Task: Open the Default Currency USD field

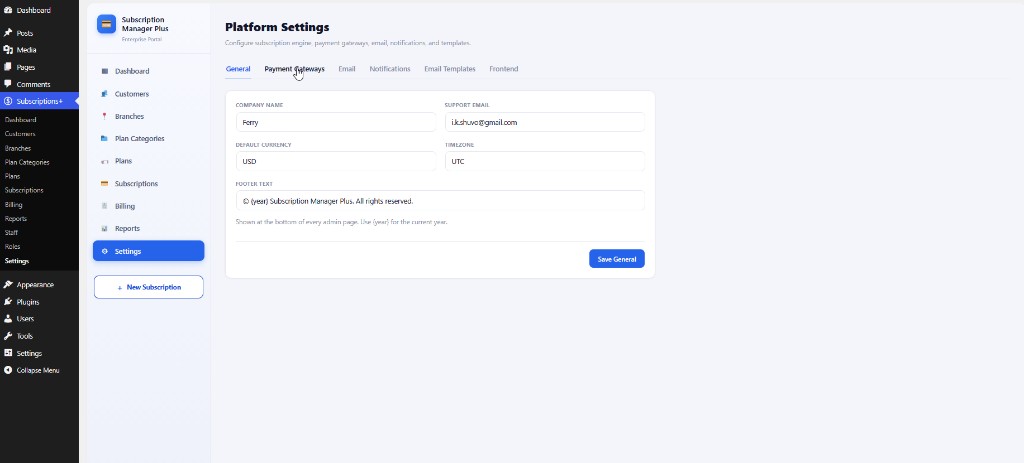Action: pos(336,161)
